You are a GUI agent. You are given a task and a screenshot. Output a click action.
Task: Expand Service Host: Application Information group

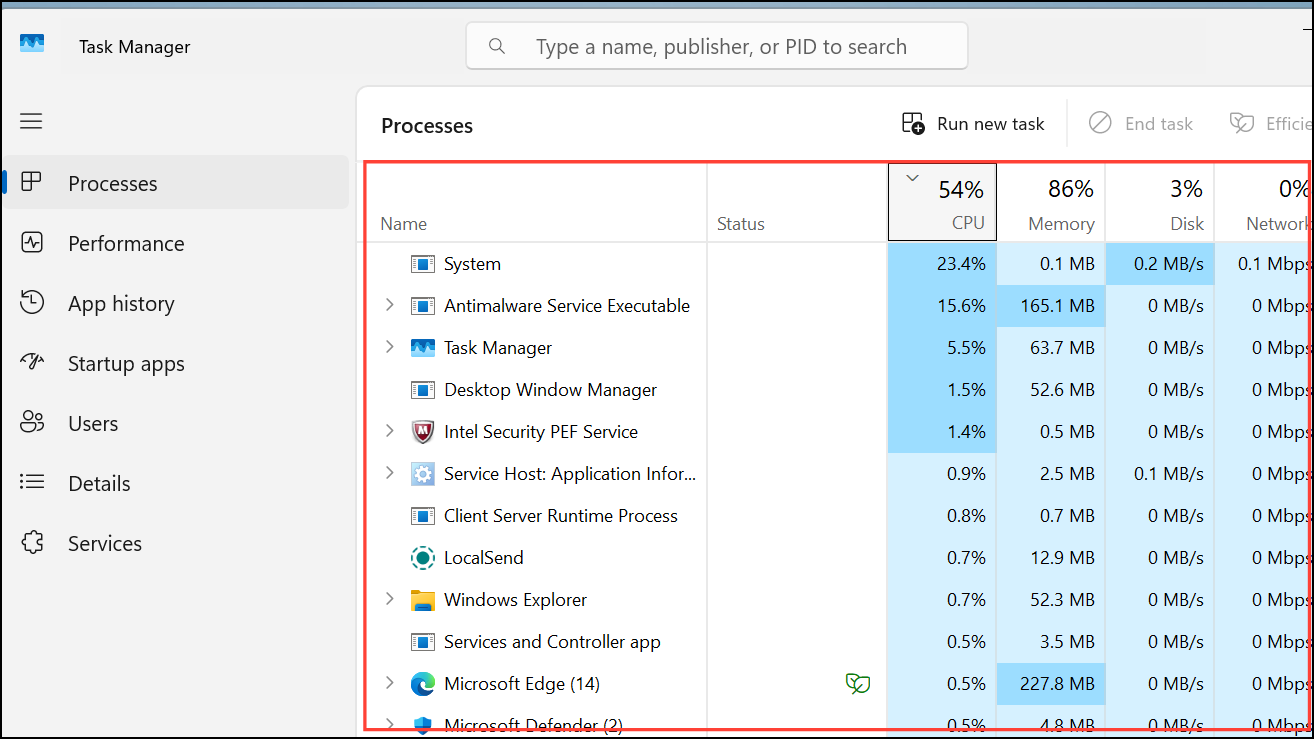[x=390, y=473]
